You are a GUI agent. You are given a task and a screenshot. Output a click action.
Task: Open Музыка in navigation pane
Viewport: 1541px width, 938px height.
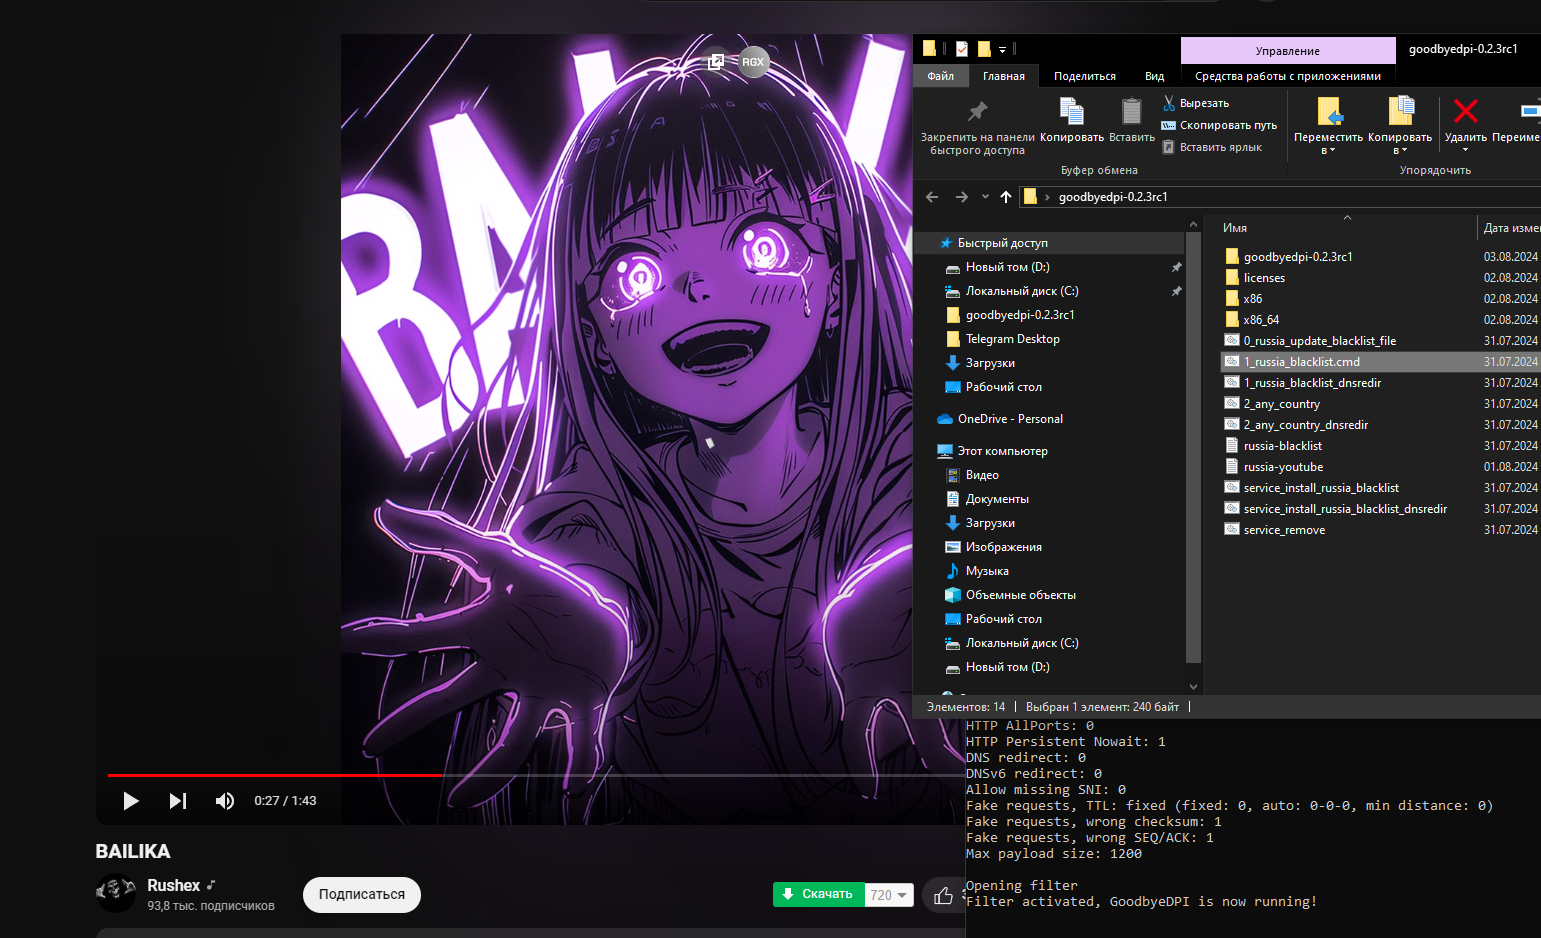(x=986, y=571)
